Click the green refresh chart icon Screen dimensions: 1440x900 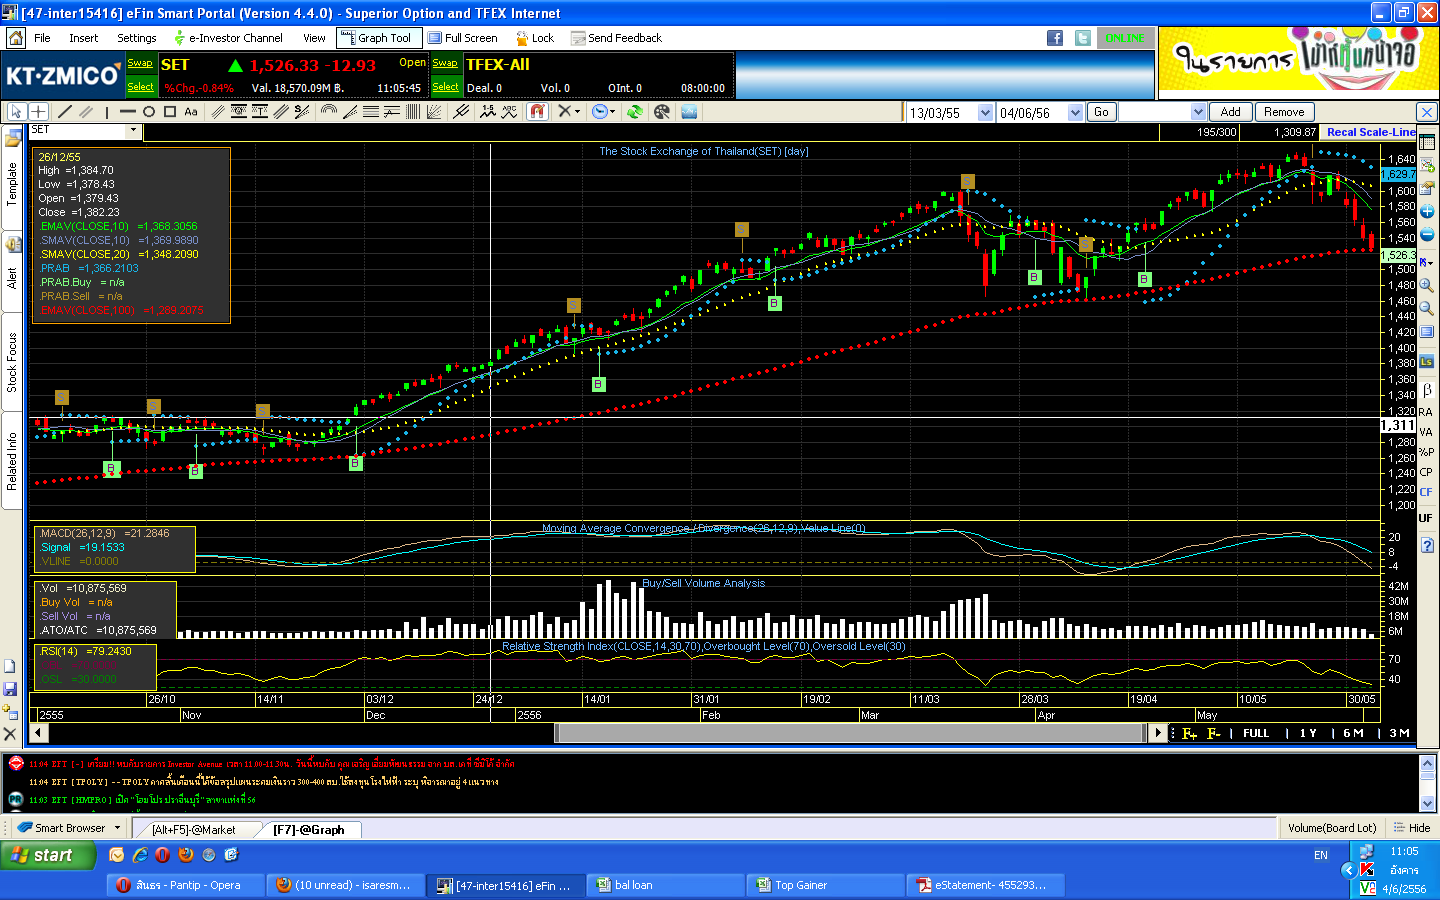pos(634,112)
